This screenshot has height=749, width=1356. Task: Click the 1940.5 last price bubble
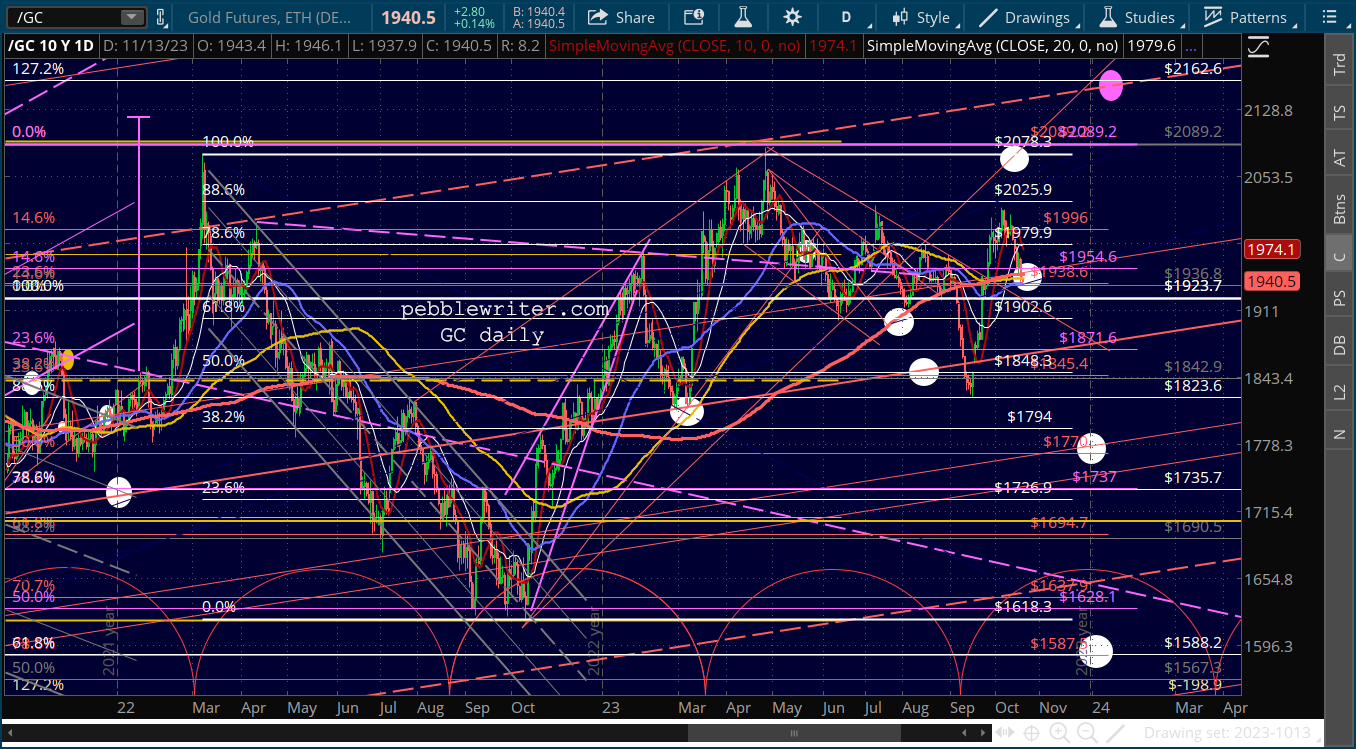[1270, 282]
